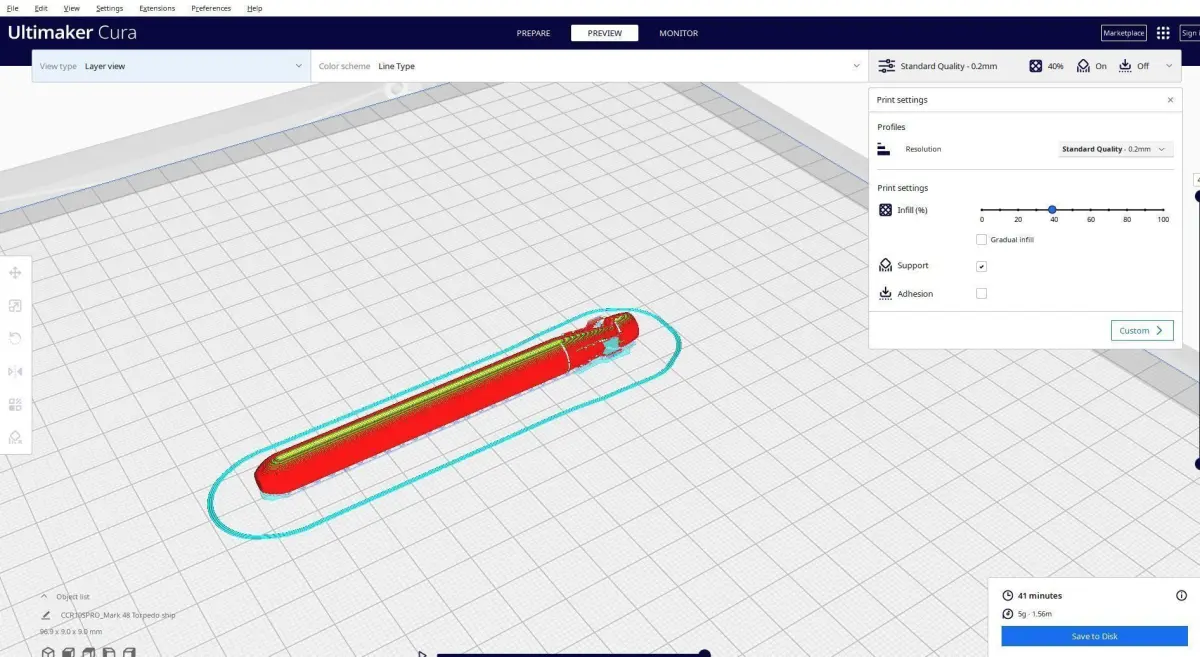Enable the Gradual infill checkbox
The width and height of the screenshot is (1200, 657).
[x=981, y=240]
